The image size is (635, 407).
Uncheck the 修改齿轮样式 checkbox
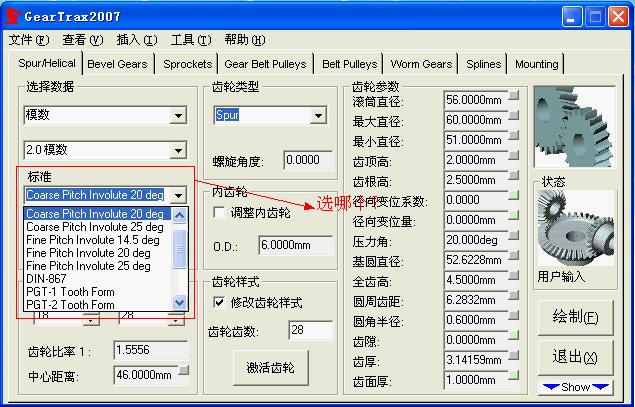pos(219,303)
